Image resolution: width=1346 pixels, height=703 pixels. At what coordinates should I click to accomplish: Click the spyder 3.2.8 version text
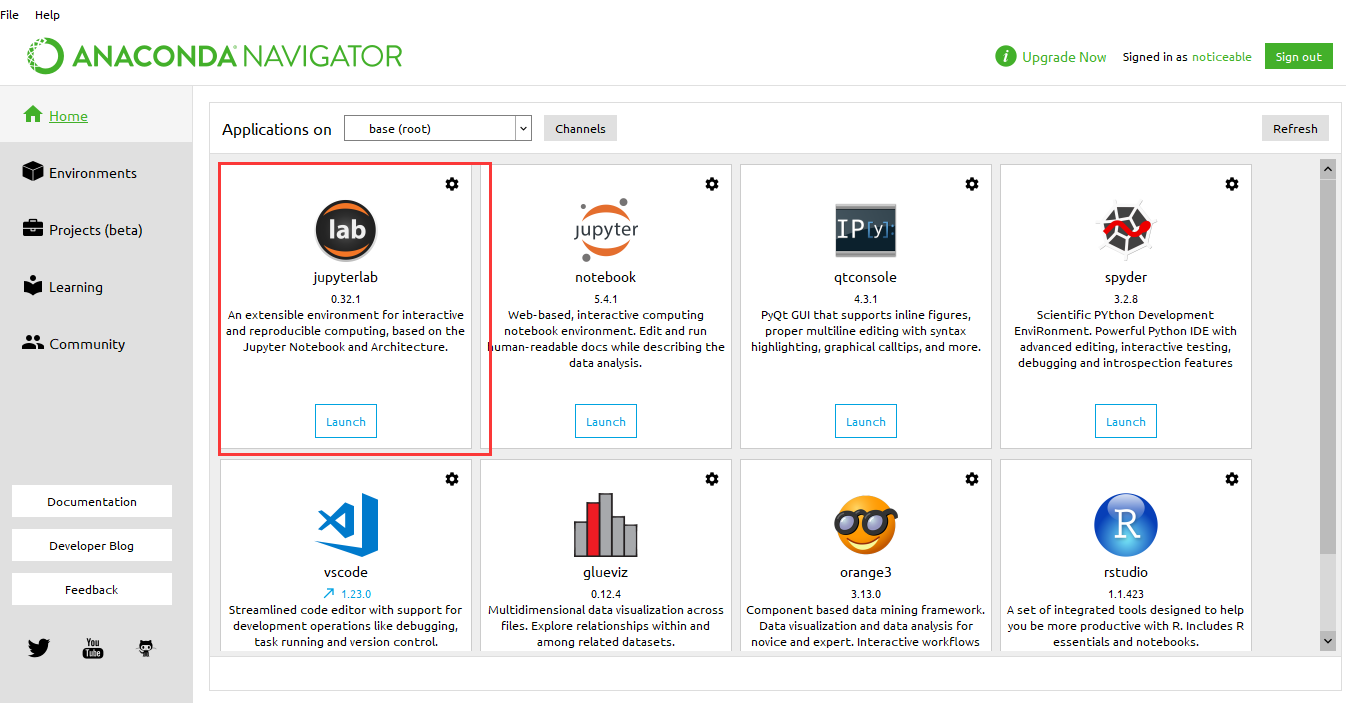point(1126,298)
